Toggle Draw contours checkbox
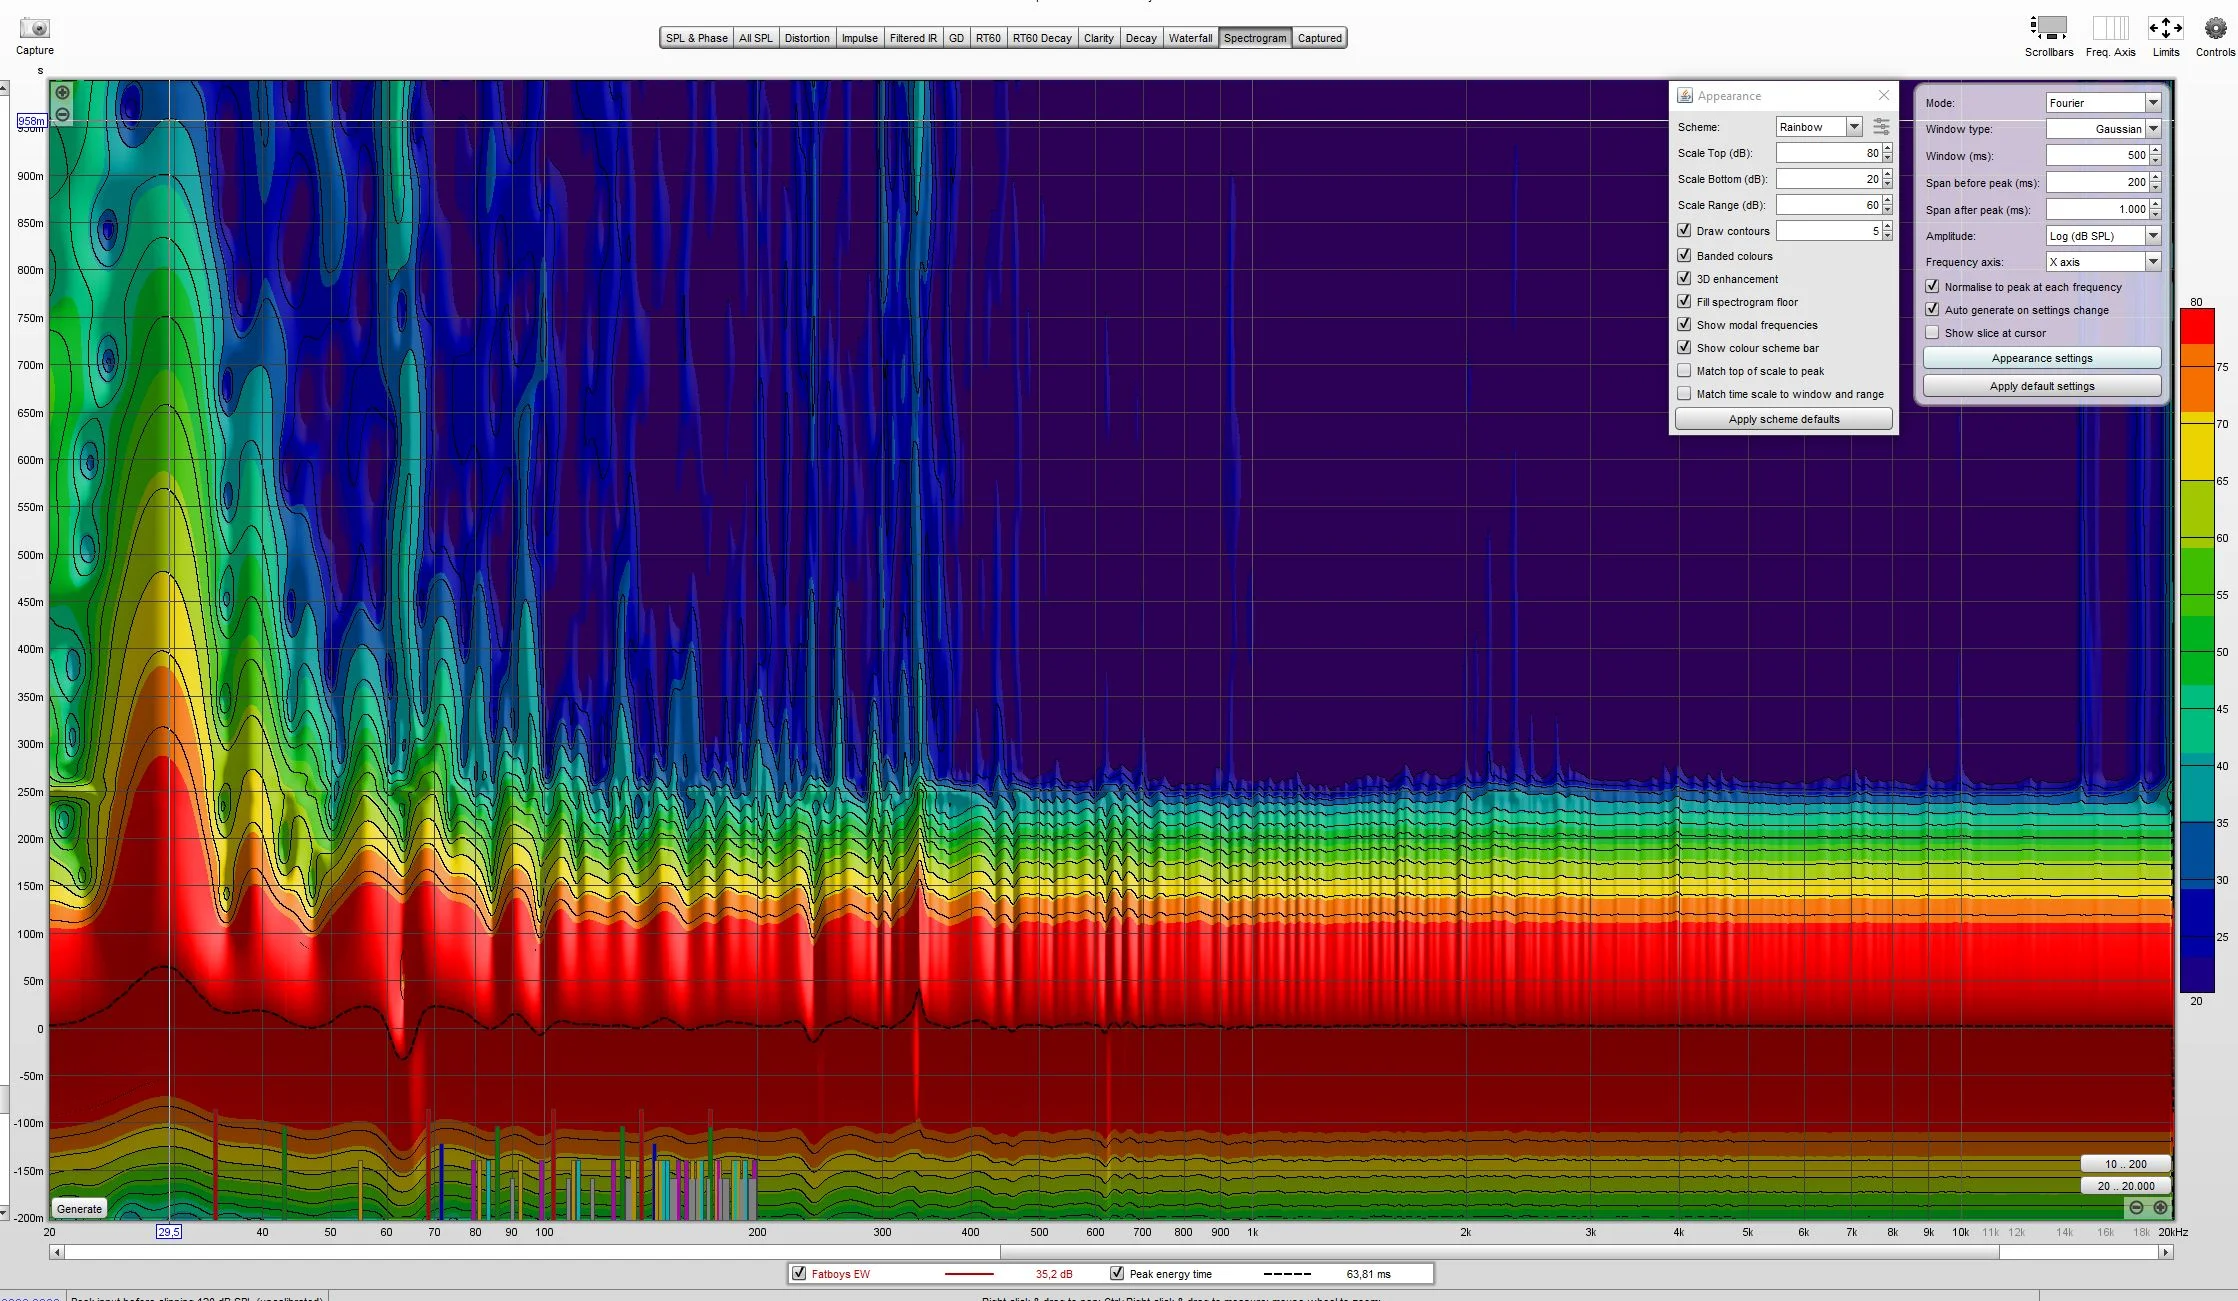 pyautogui.click(x=1685, y=230)
